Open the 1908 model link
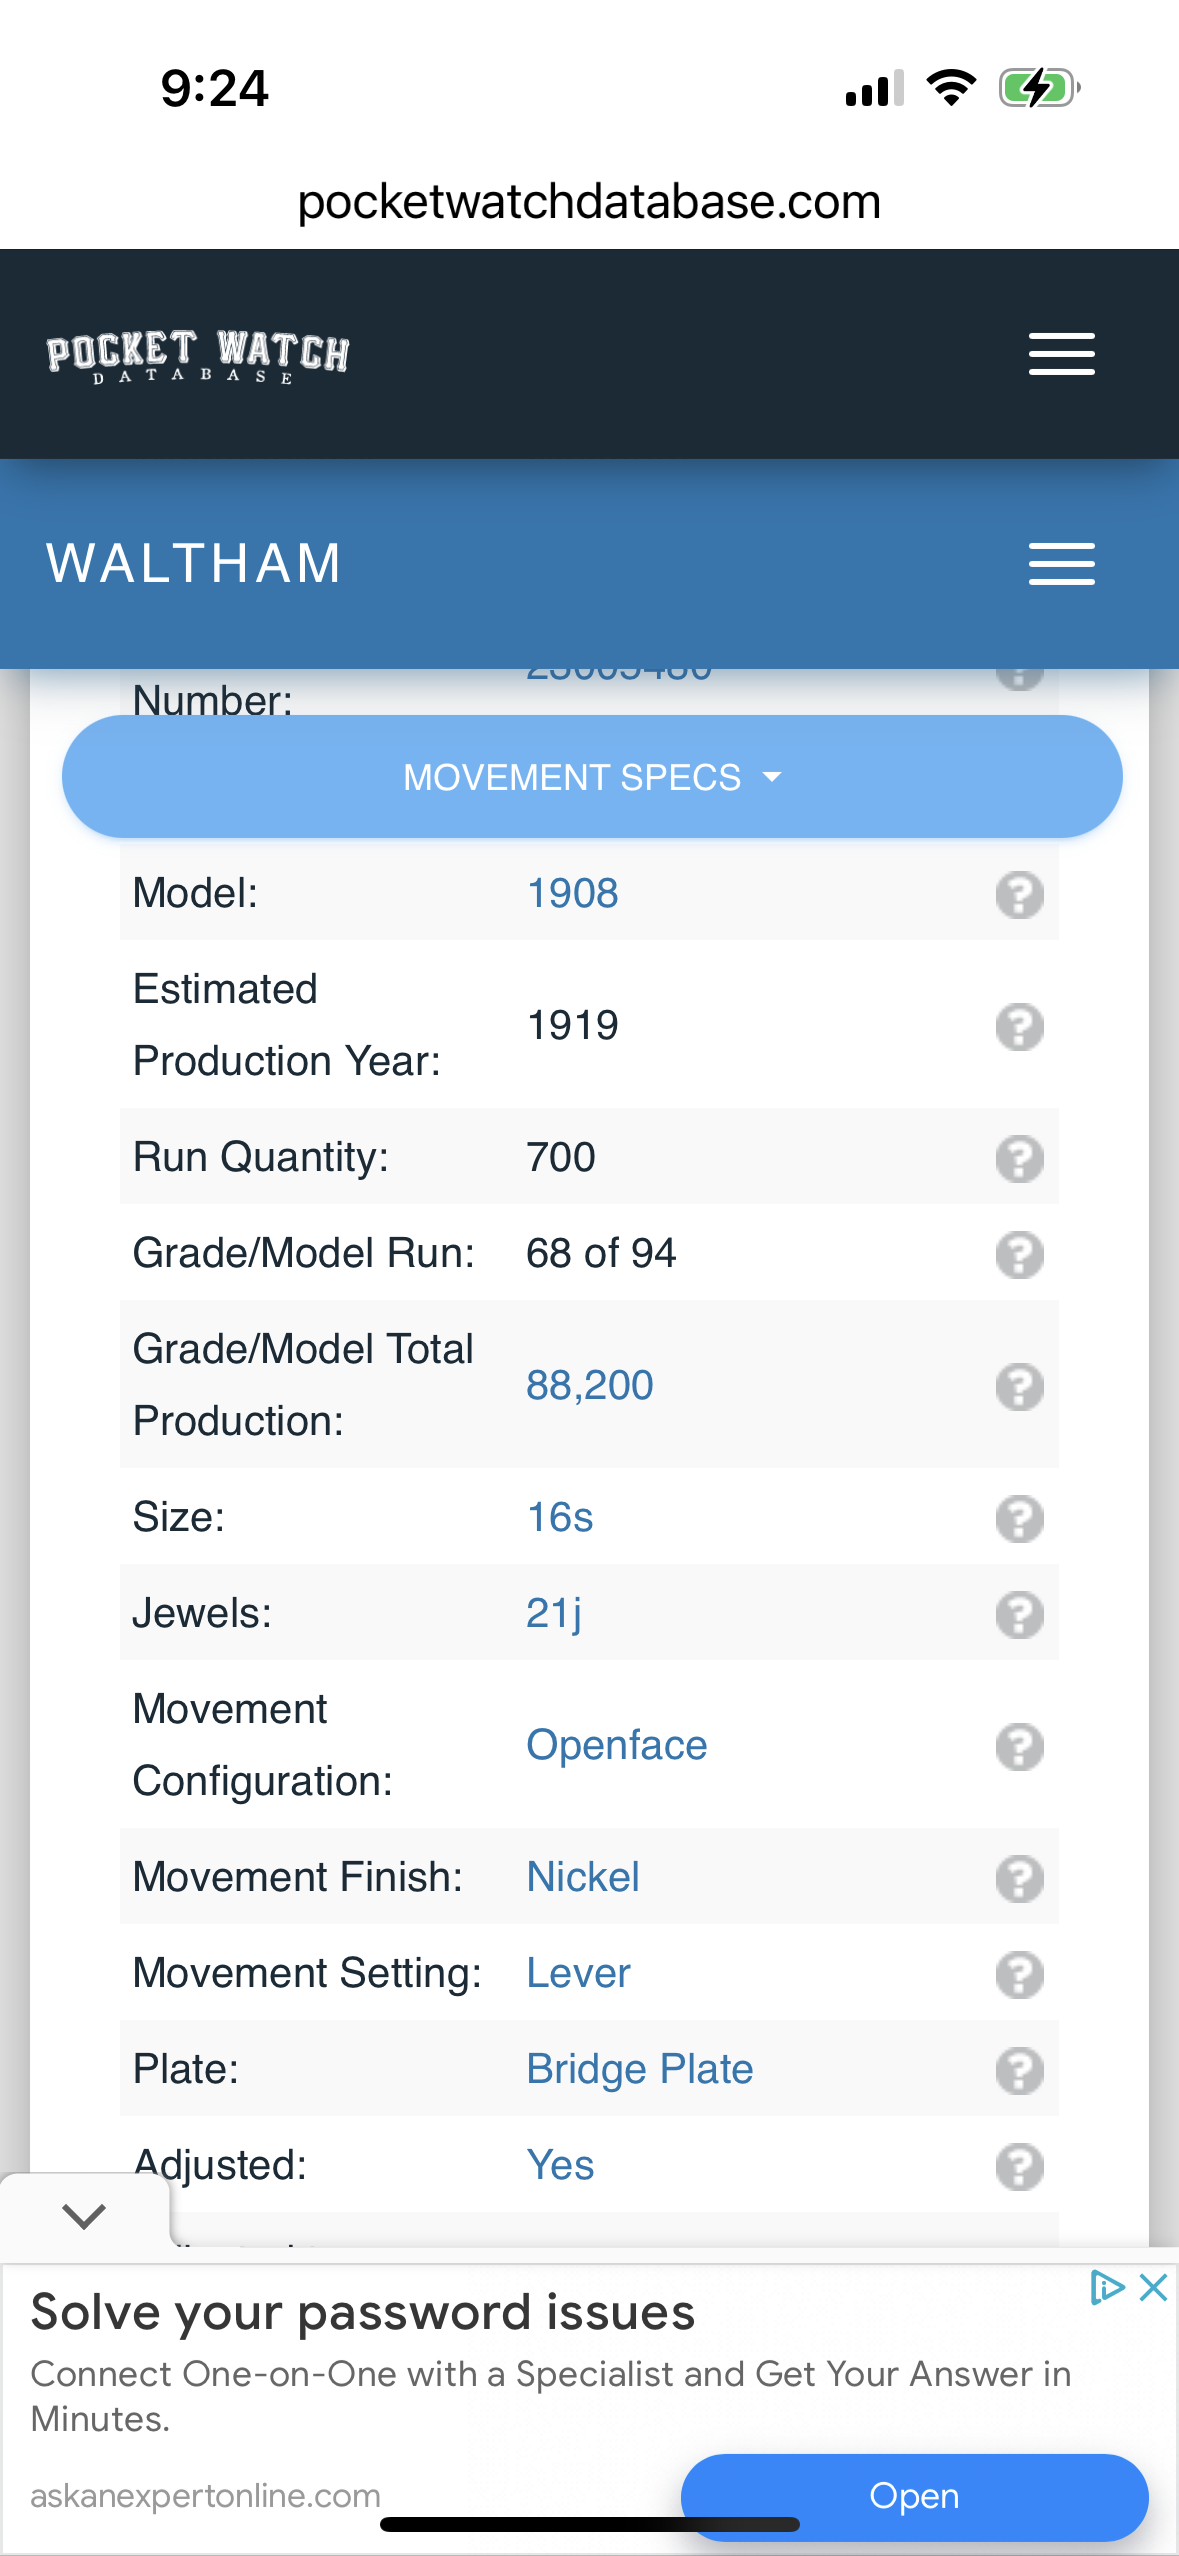 (572, 893)
